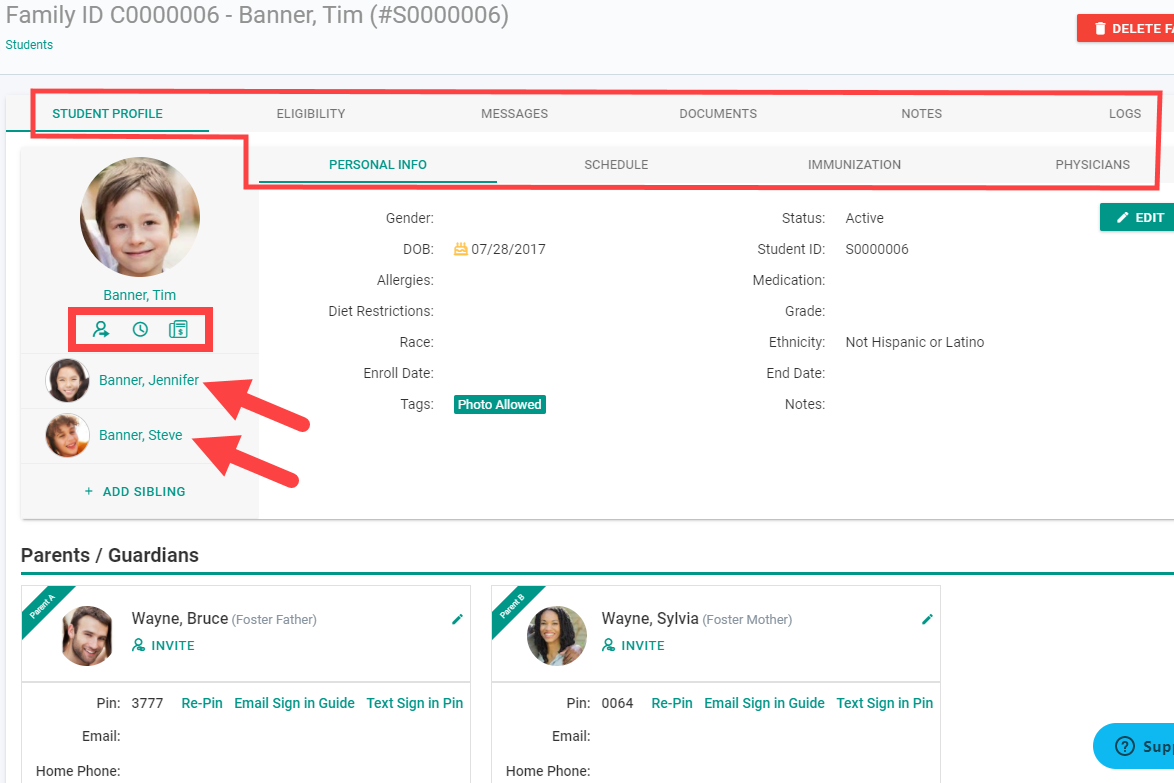Click Re-Pin for Sylvia Wayne's pin 0064
The height and width of the screenshot is (783, 1174).
pos(672,704)
